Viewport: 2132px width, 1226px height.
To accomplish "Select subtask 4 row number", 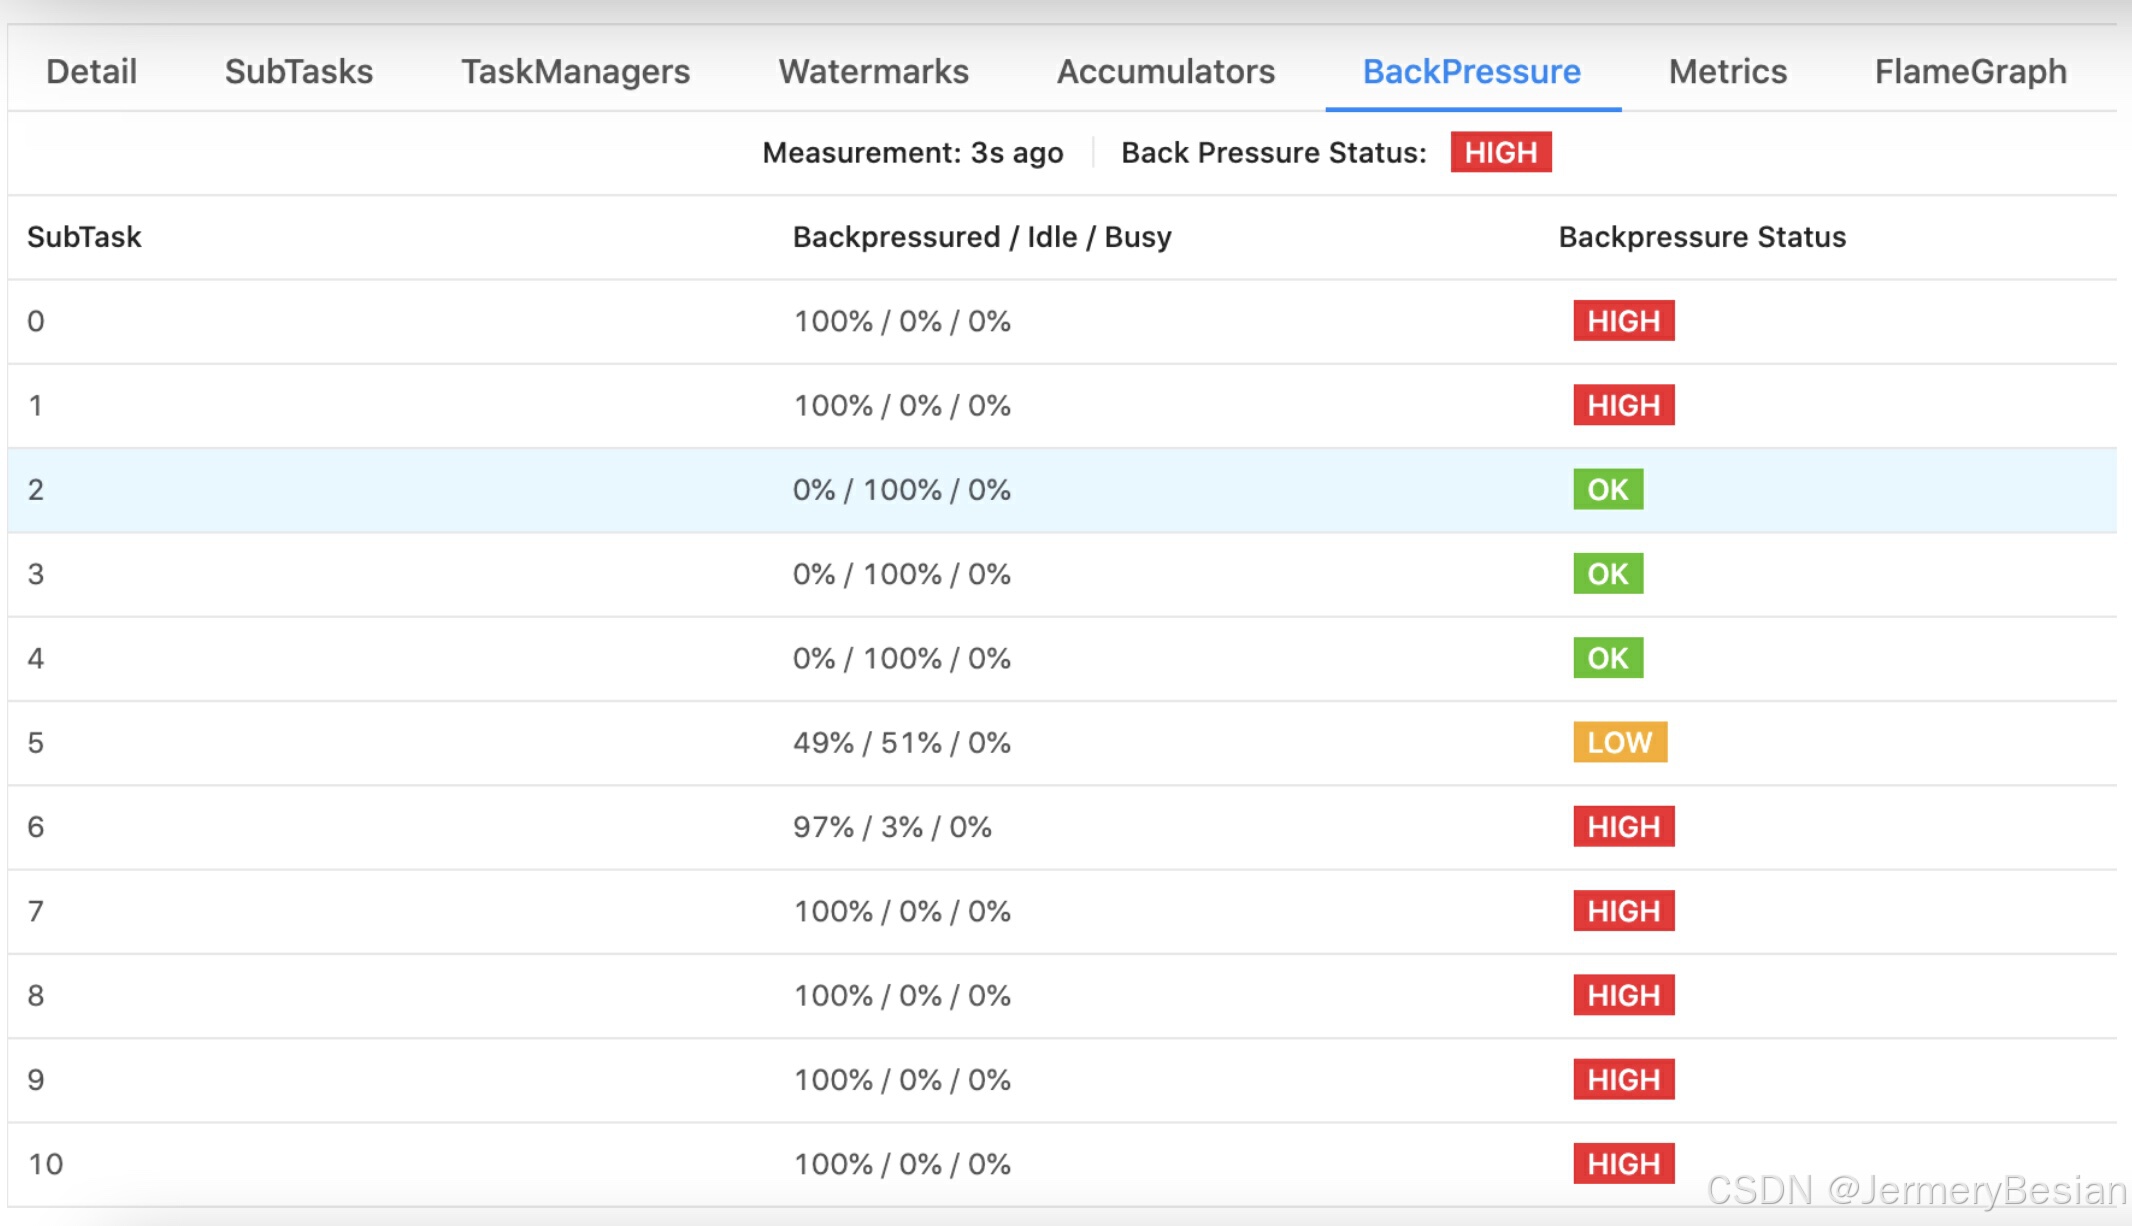I will click(x=36, y=658).
